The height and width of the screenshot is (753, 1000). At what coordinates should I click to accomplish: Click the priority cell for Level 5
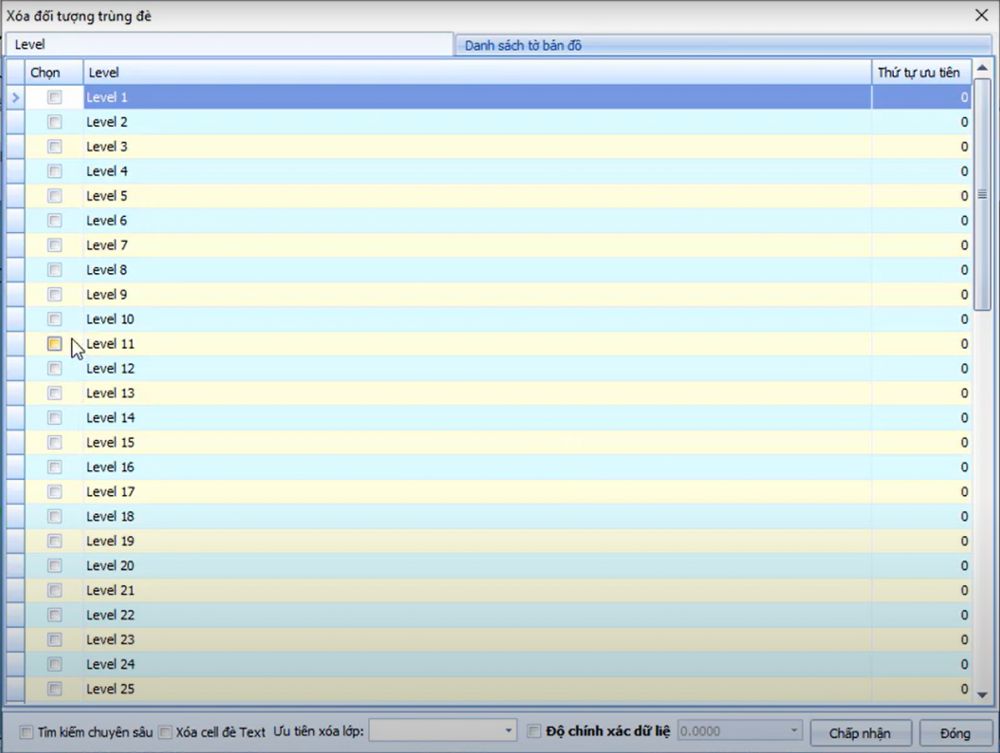coord(920,196)
